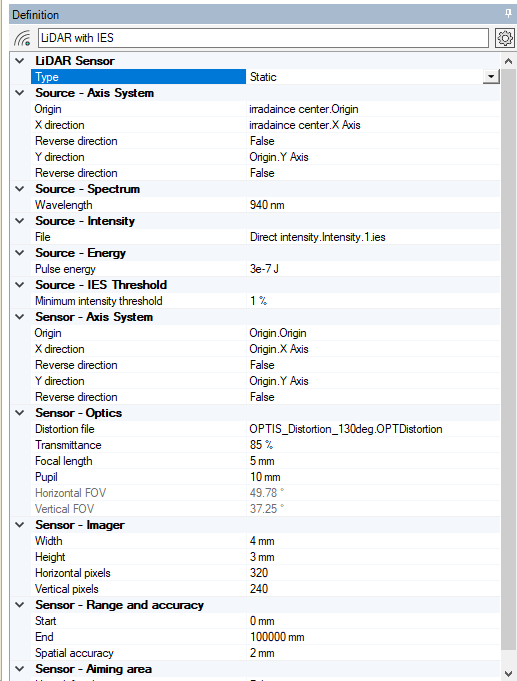The image size is (517, 681).
Task: Collapse the Source - Intensity section
Action: [20, 221]
